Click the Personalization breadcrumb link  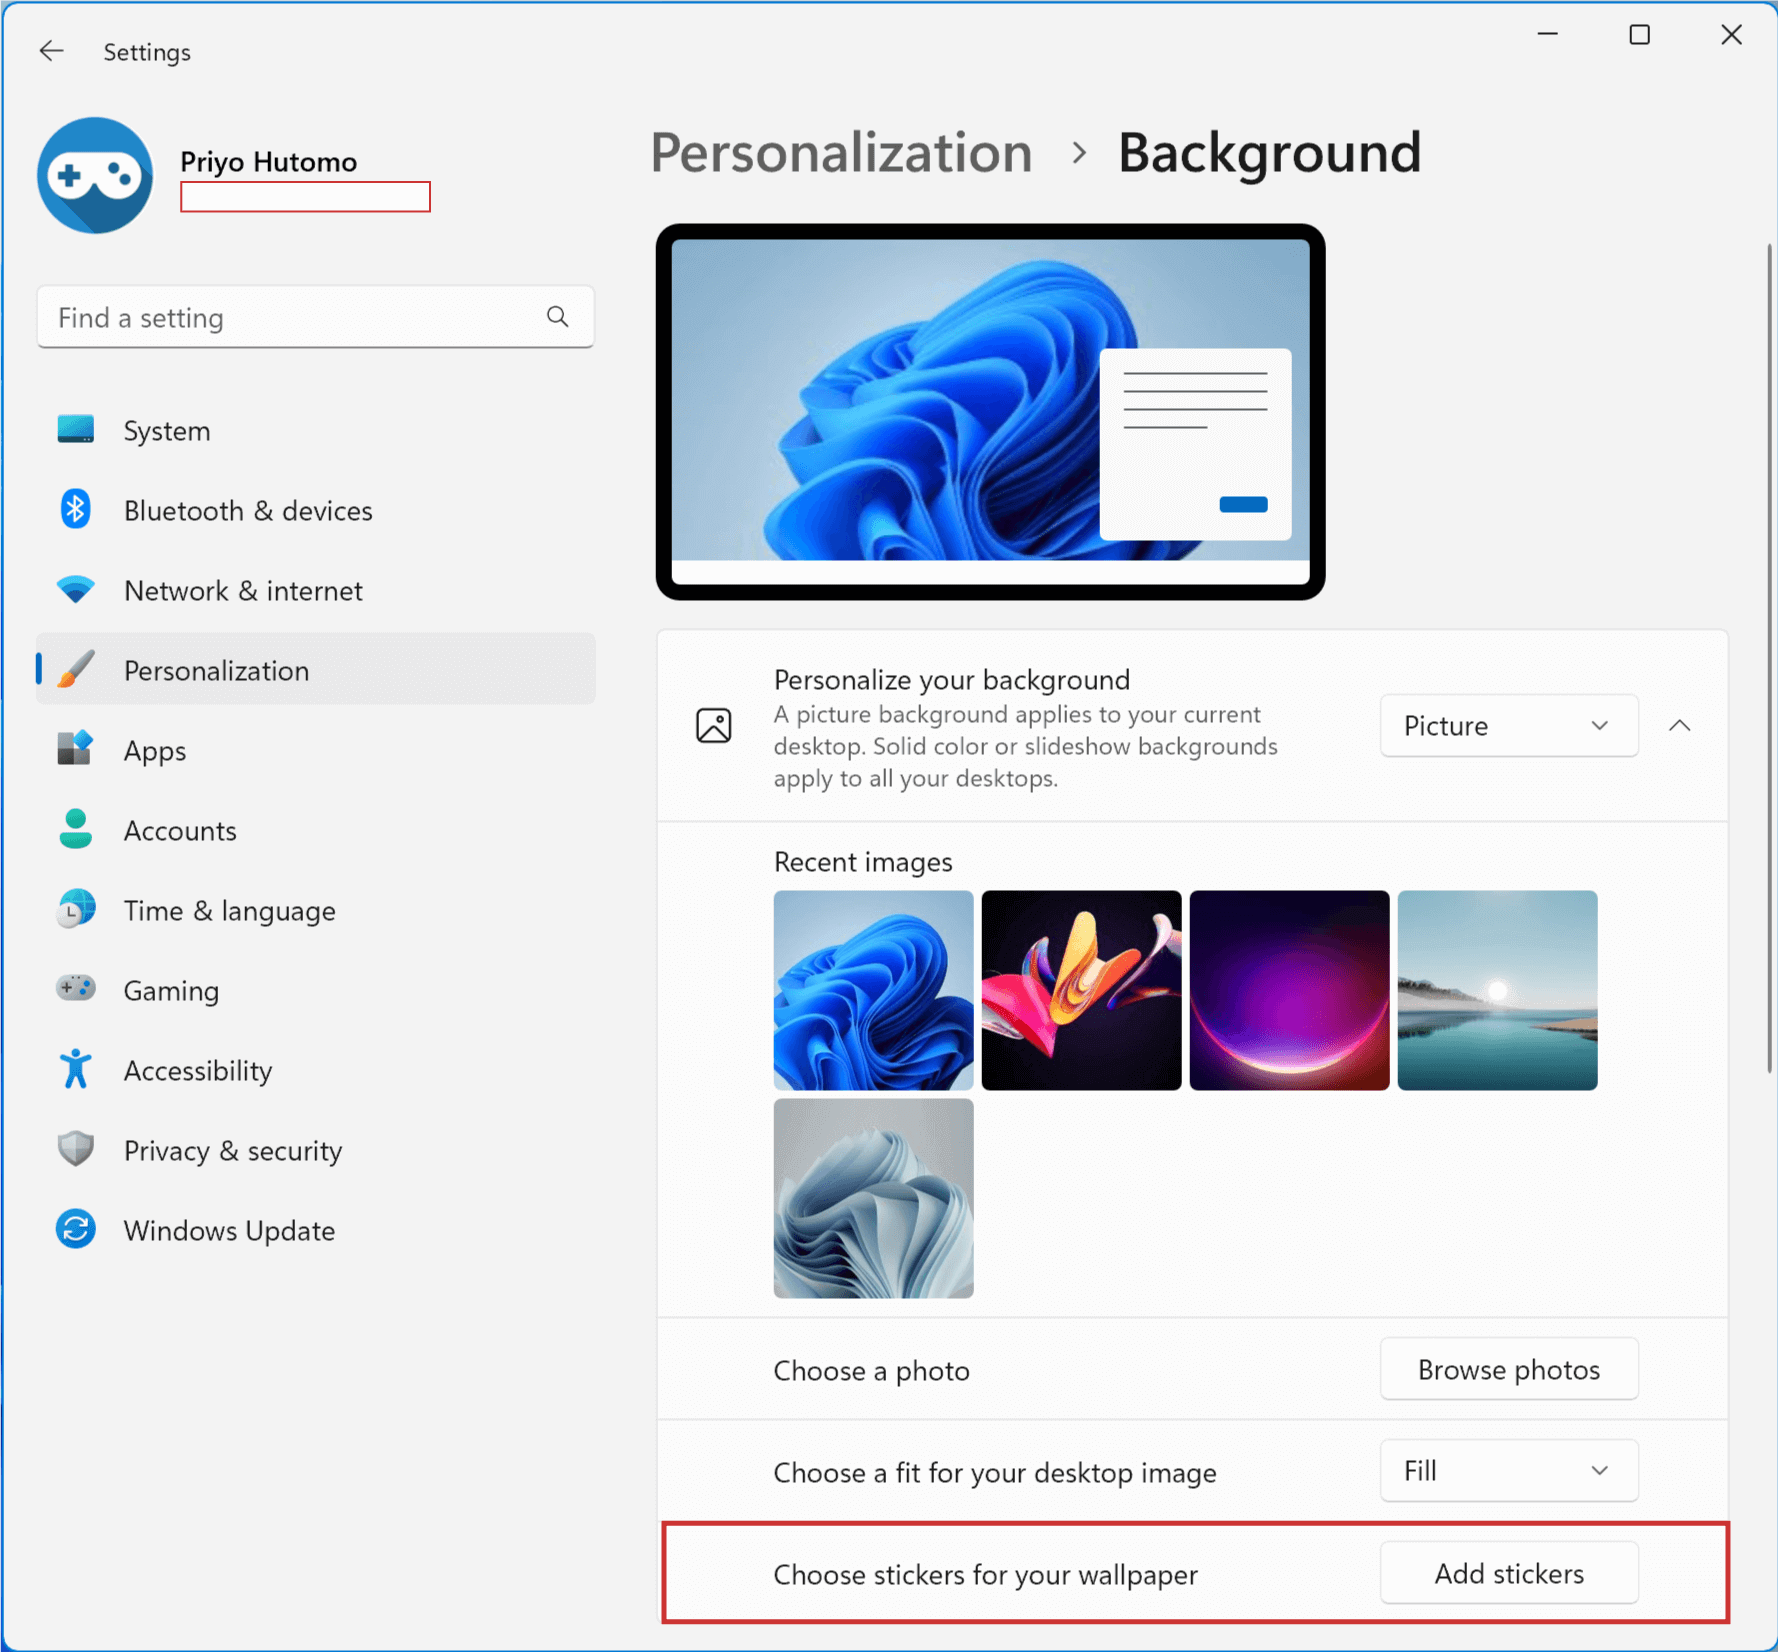point(841,153)
